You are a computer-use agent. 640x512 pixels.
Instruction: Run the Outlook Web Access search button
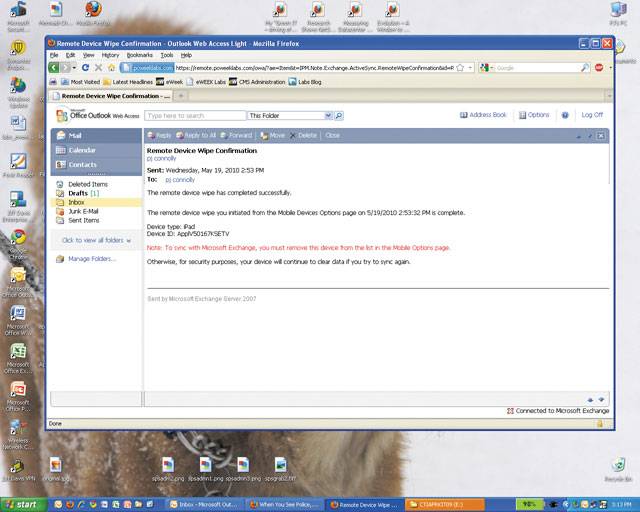tap(339, 116)
